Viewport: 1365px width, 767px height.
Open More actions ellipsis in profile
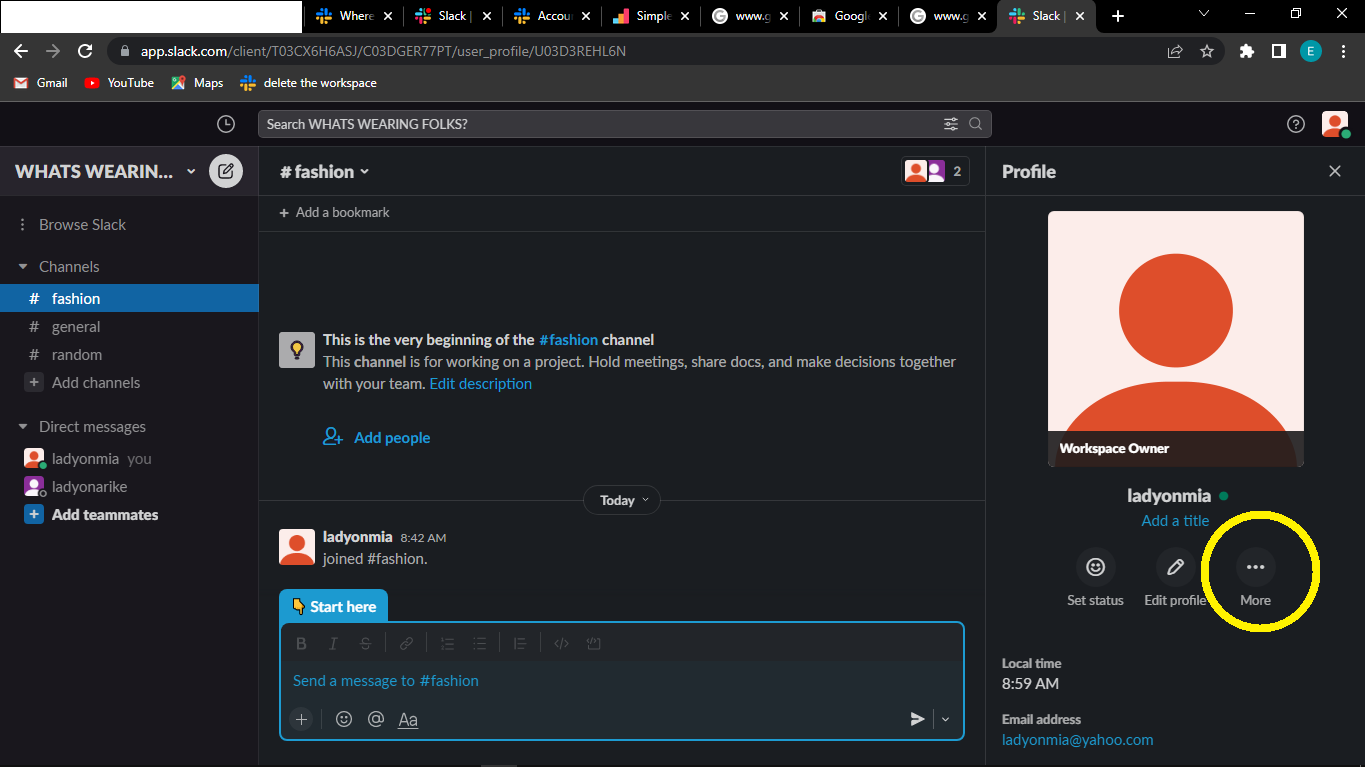(x=1255, y=567)
